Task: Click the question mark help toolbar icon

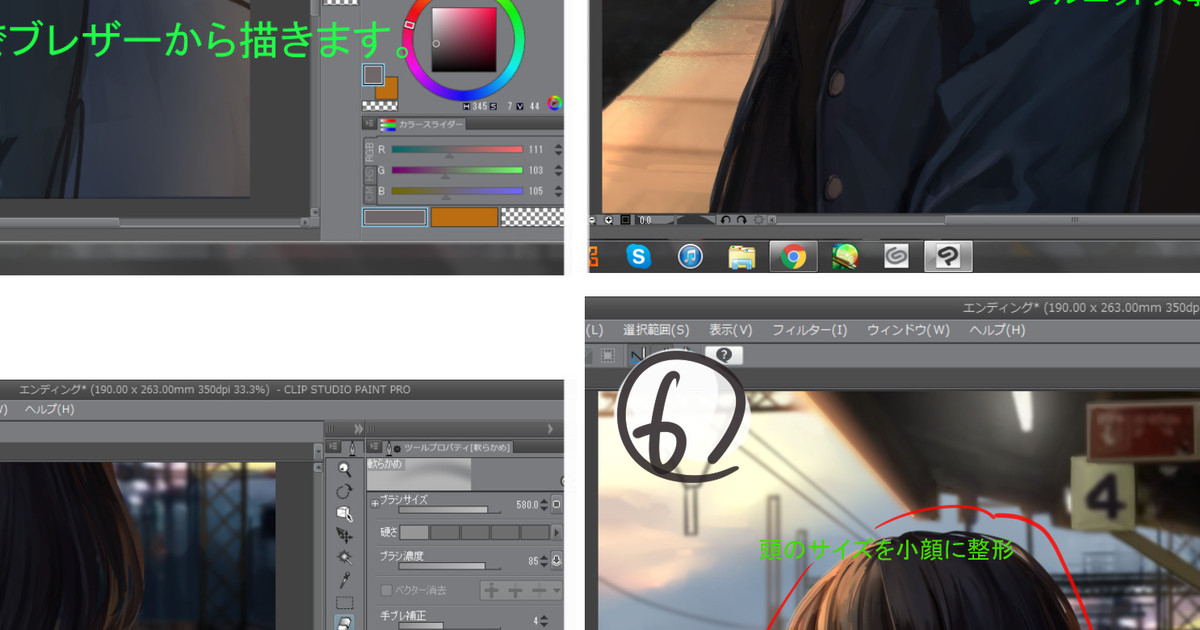Action: [x=724, y=355]
